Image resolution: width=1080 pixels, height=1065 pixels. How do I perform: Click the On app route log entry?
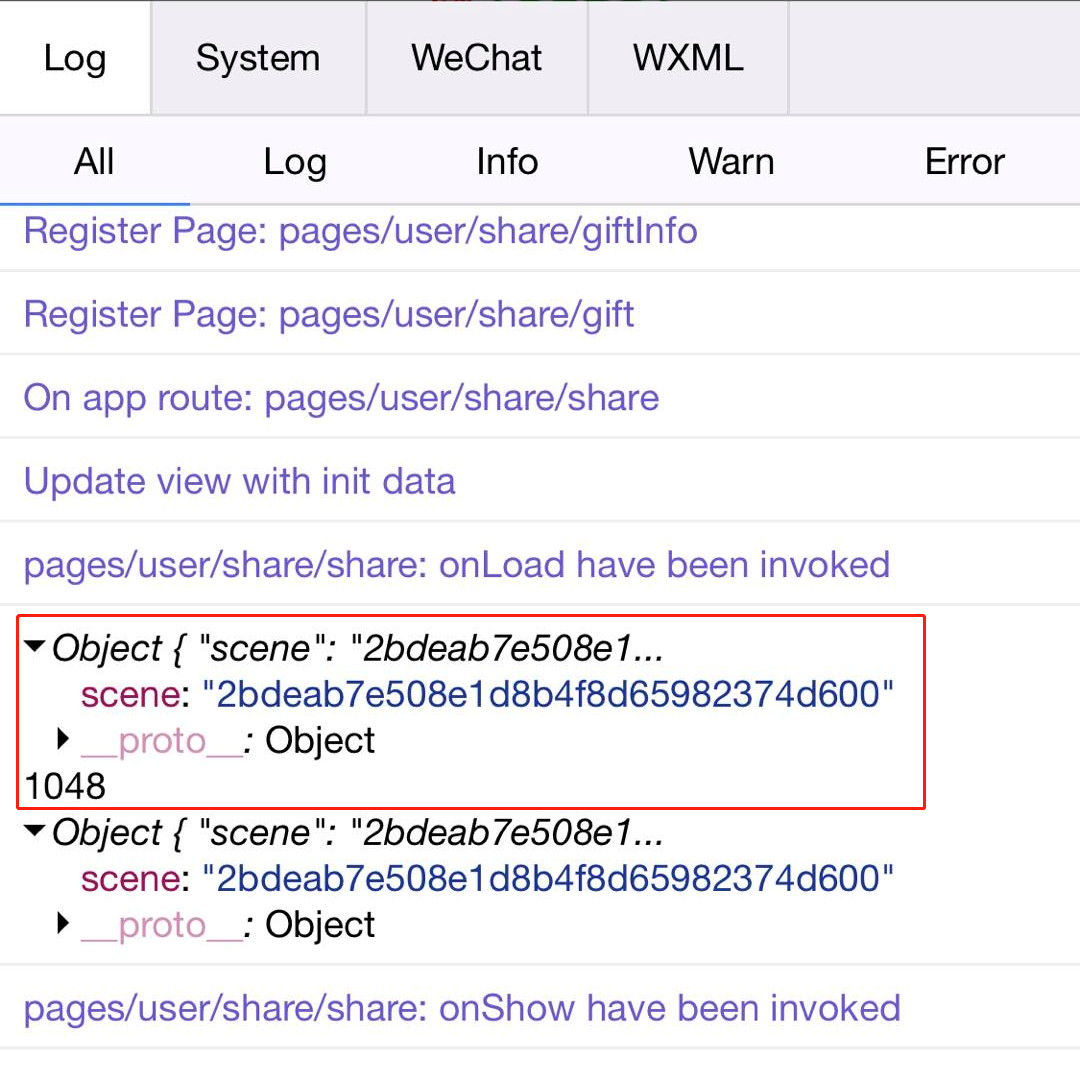(x=341, y=398)
